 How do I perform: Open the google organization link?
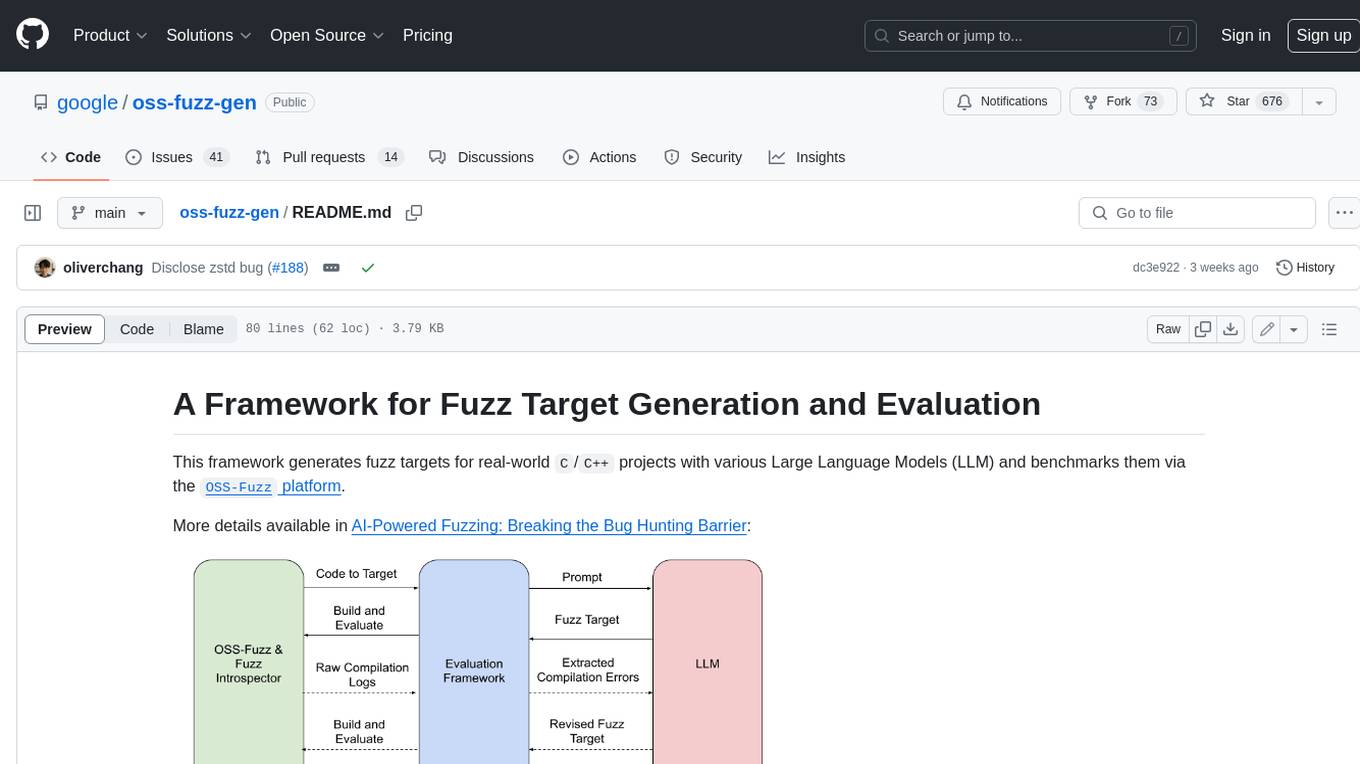(87, 102)
